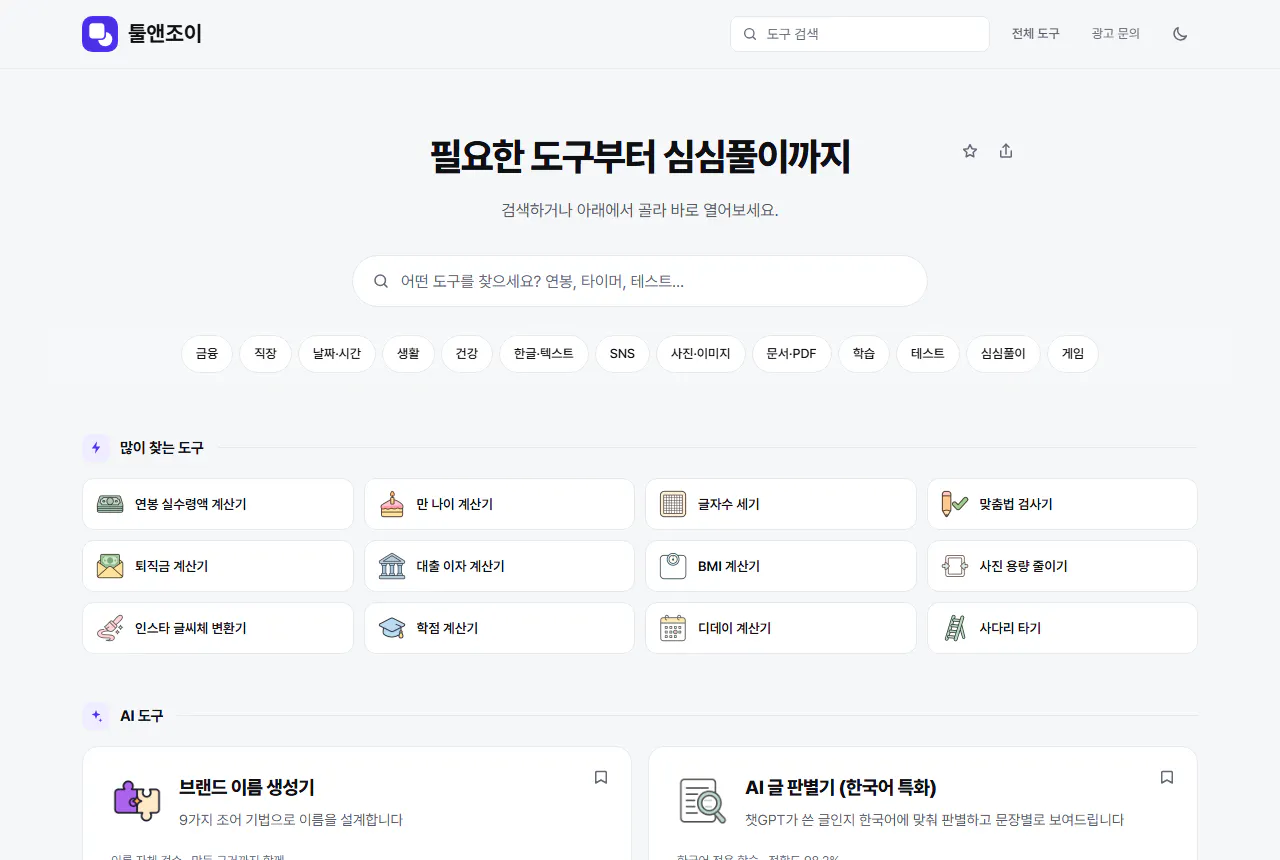
Task: Click the grid icon of 글자수 세기
Action: (x=673, y=504)
